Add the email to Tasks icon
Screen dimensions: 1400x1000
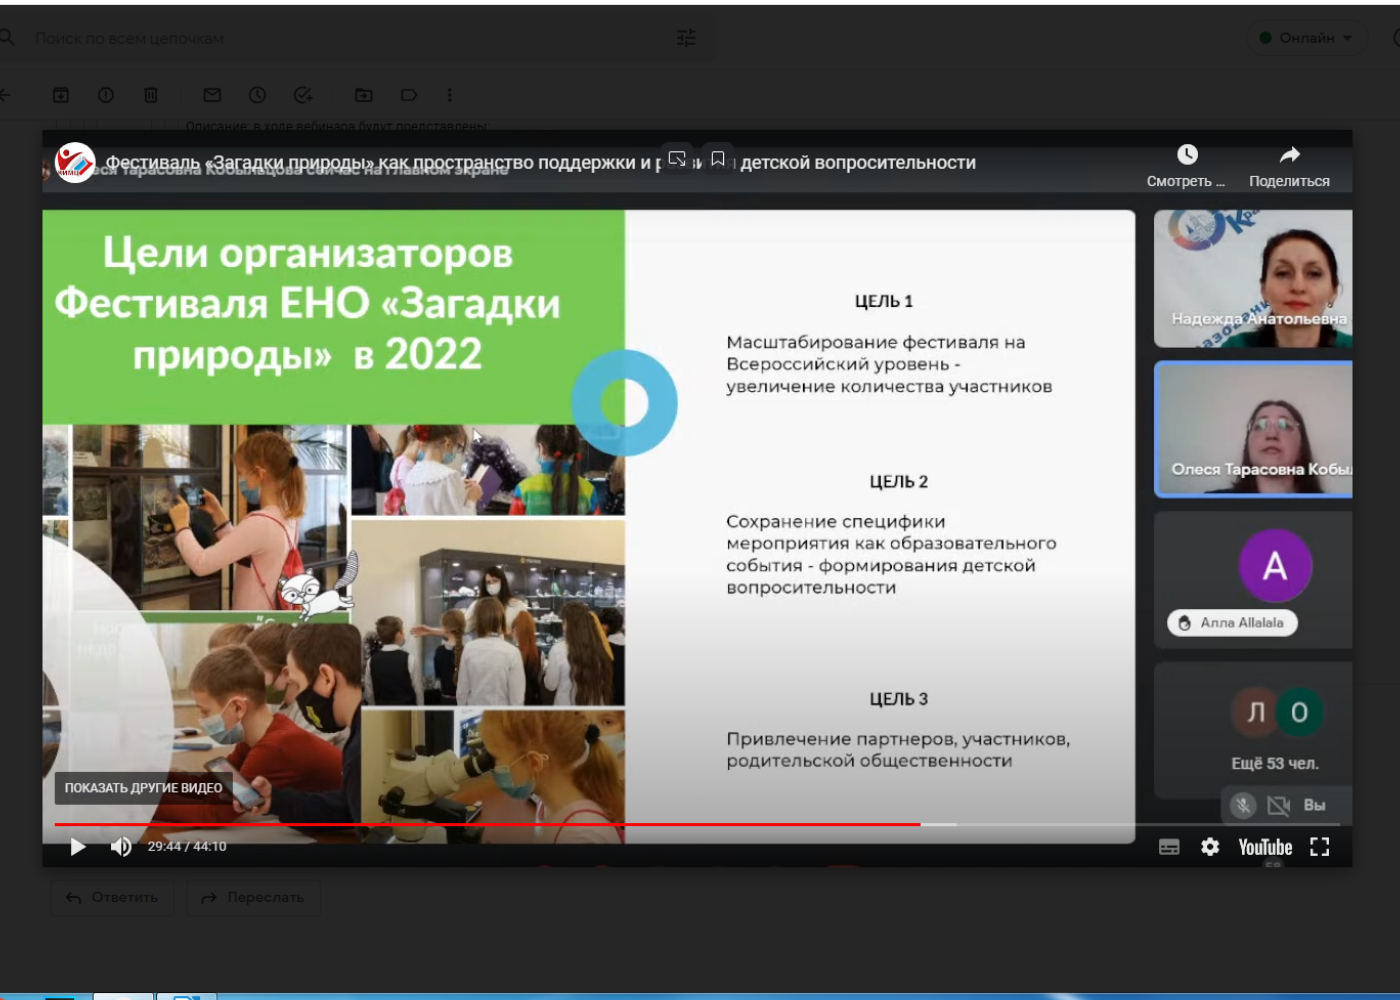pyautogui.click(x=303, y=95)
